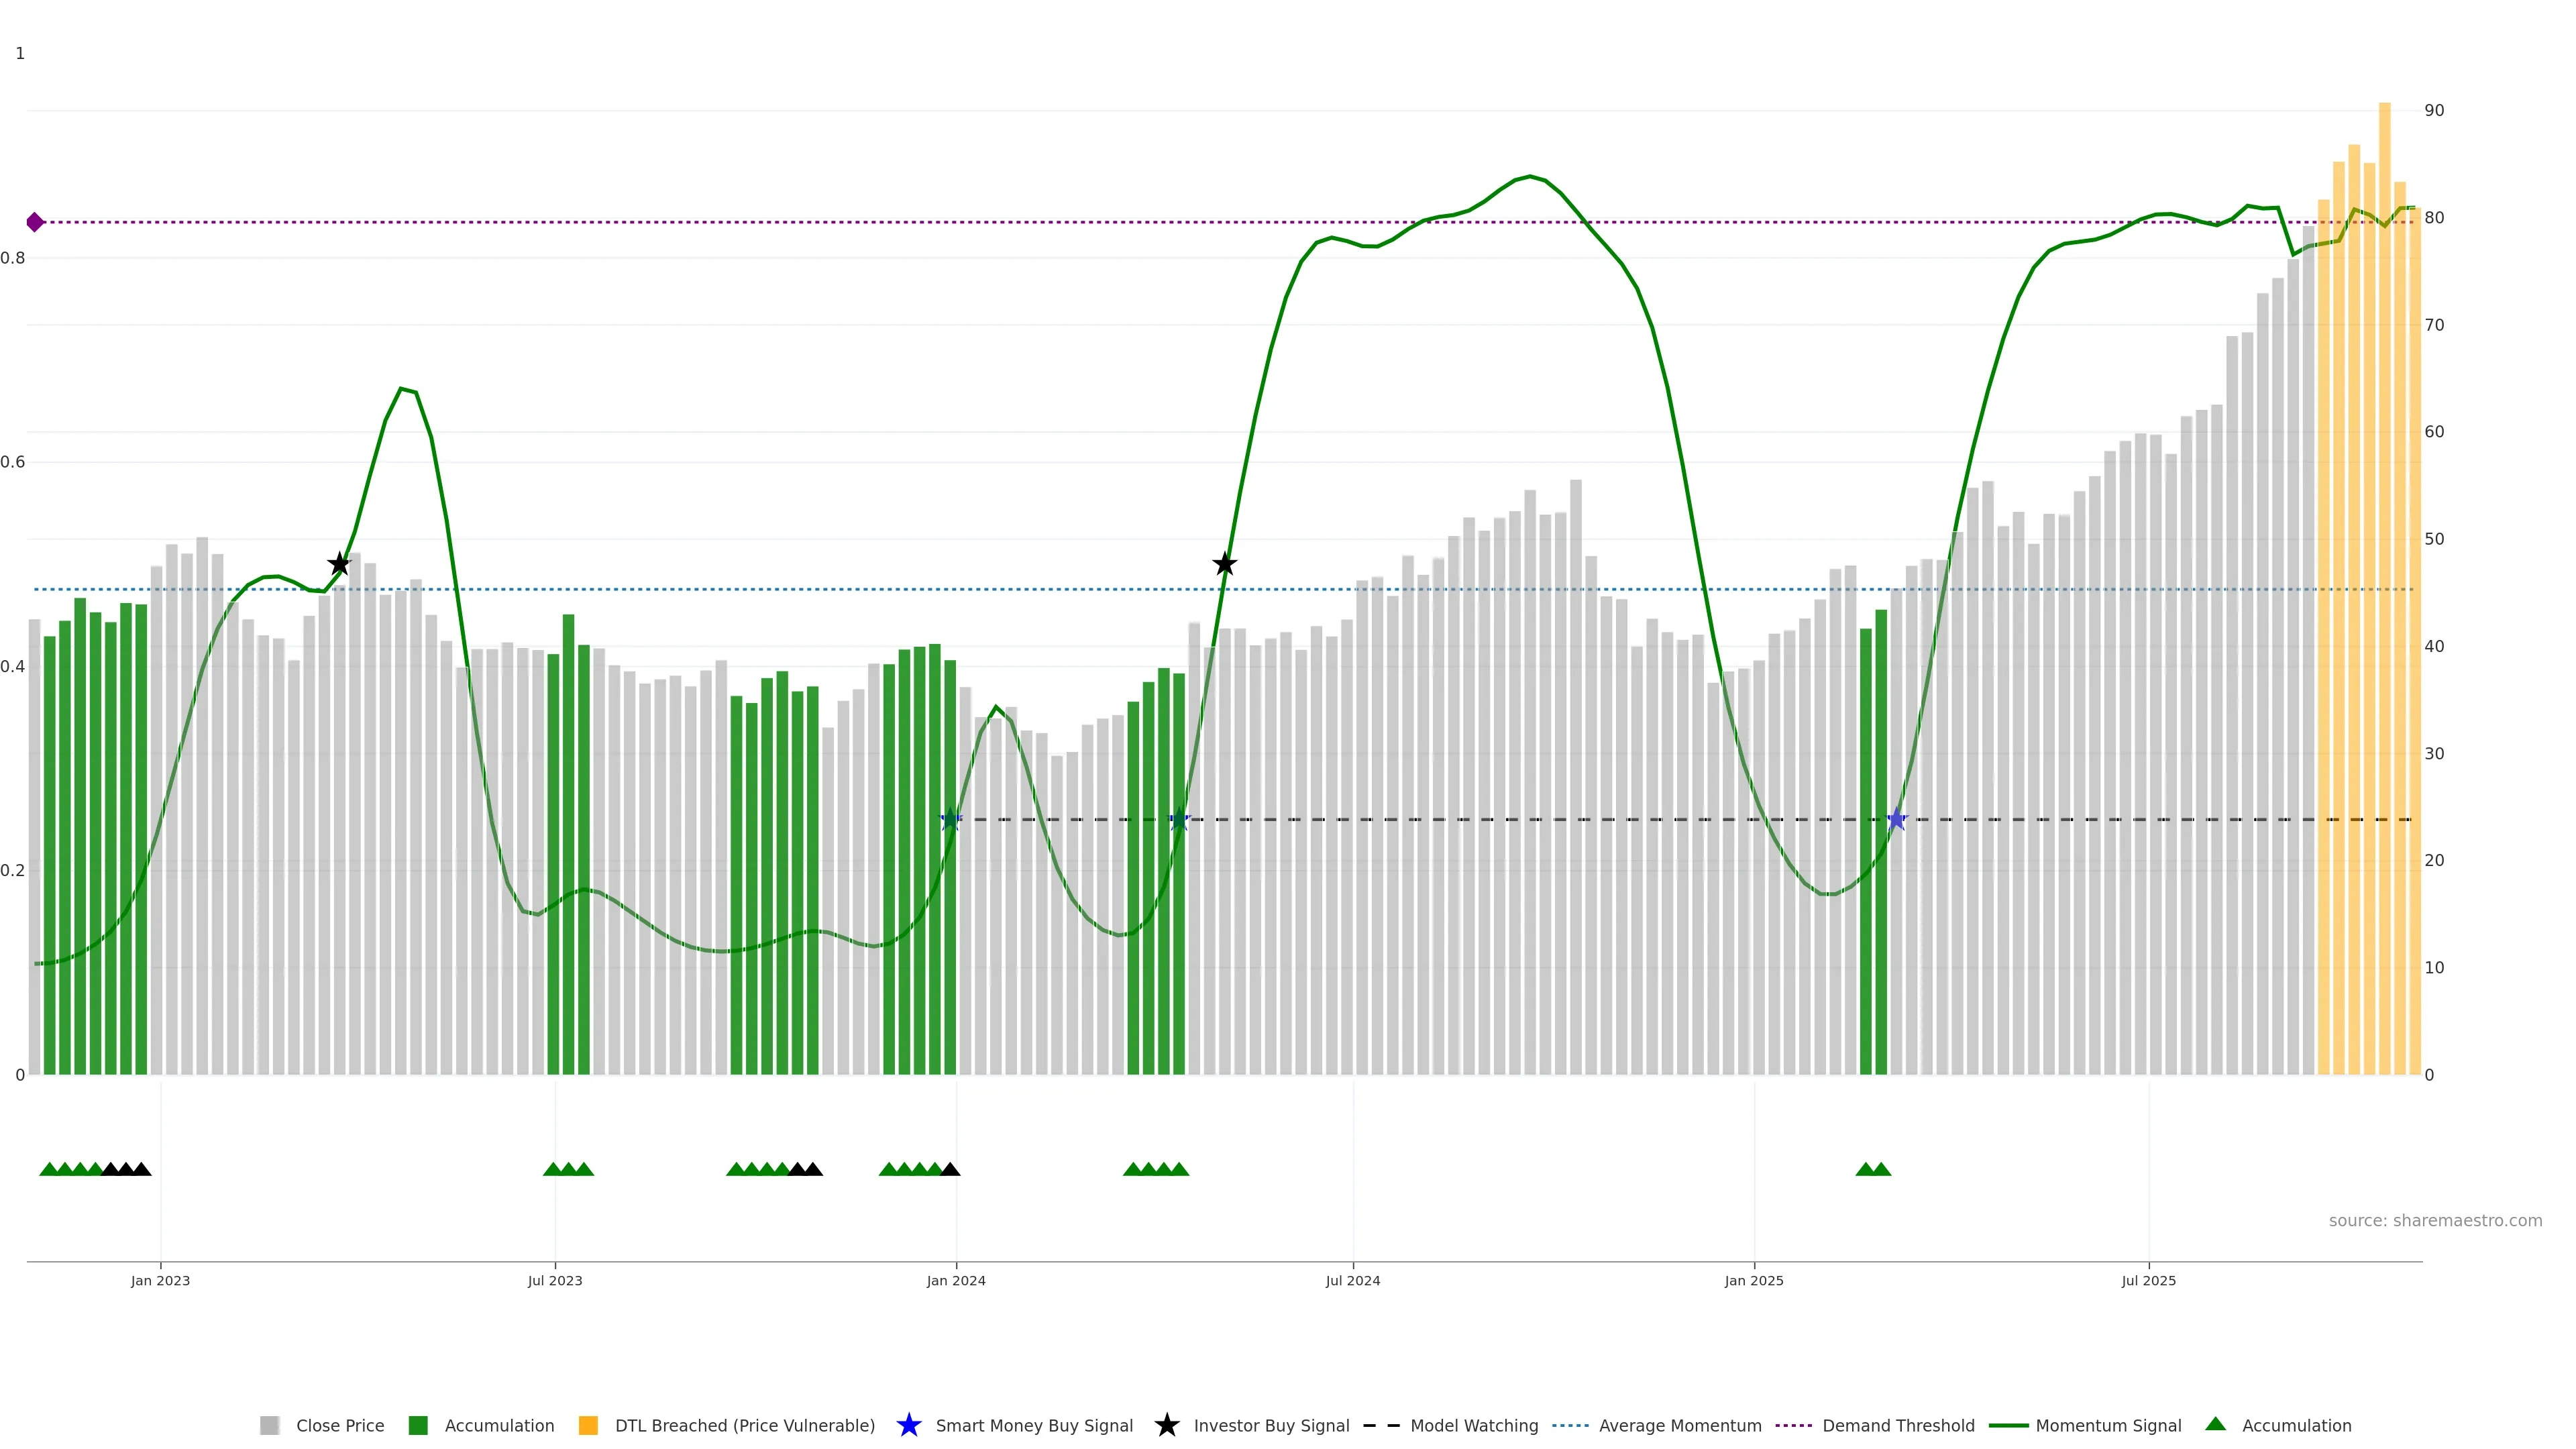Image resolution: width=2576 pixels, height=1449 pixels.
Task: Click the gray Close Price legend swatch
Action: point(269,1425)
